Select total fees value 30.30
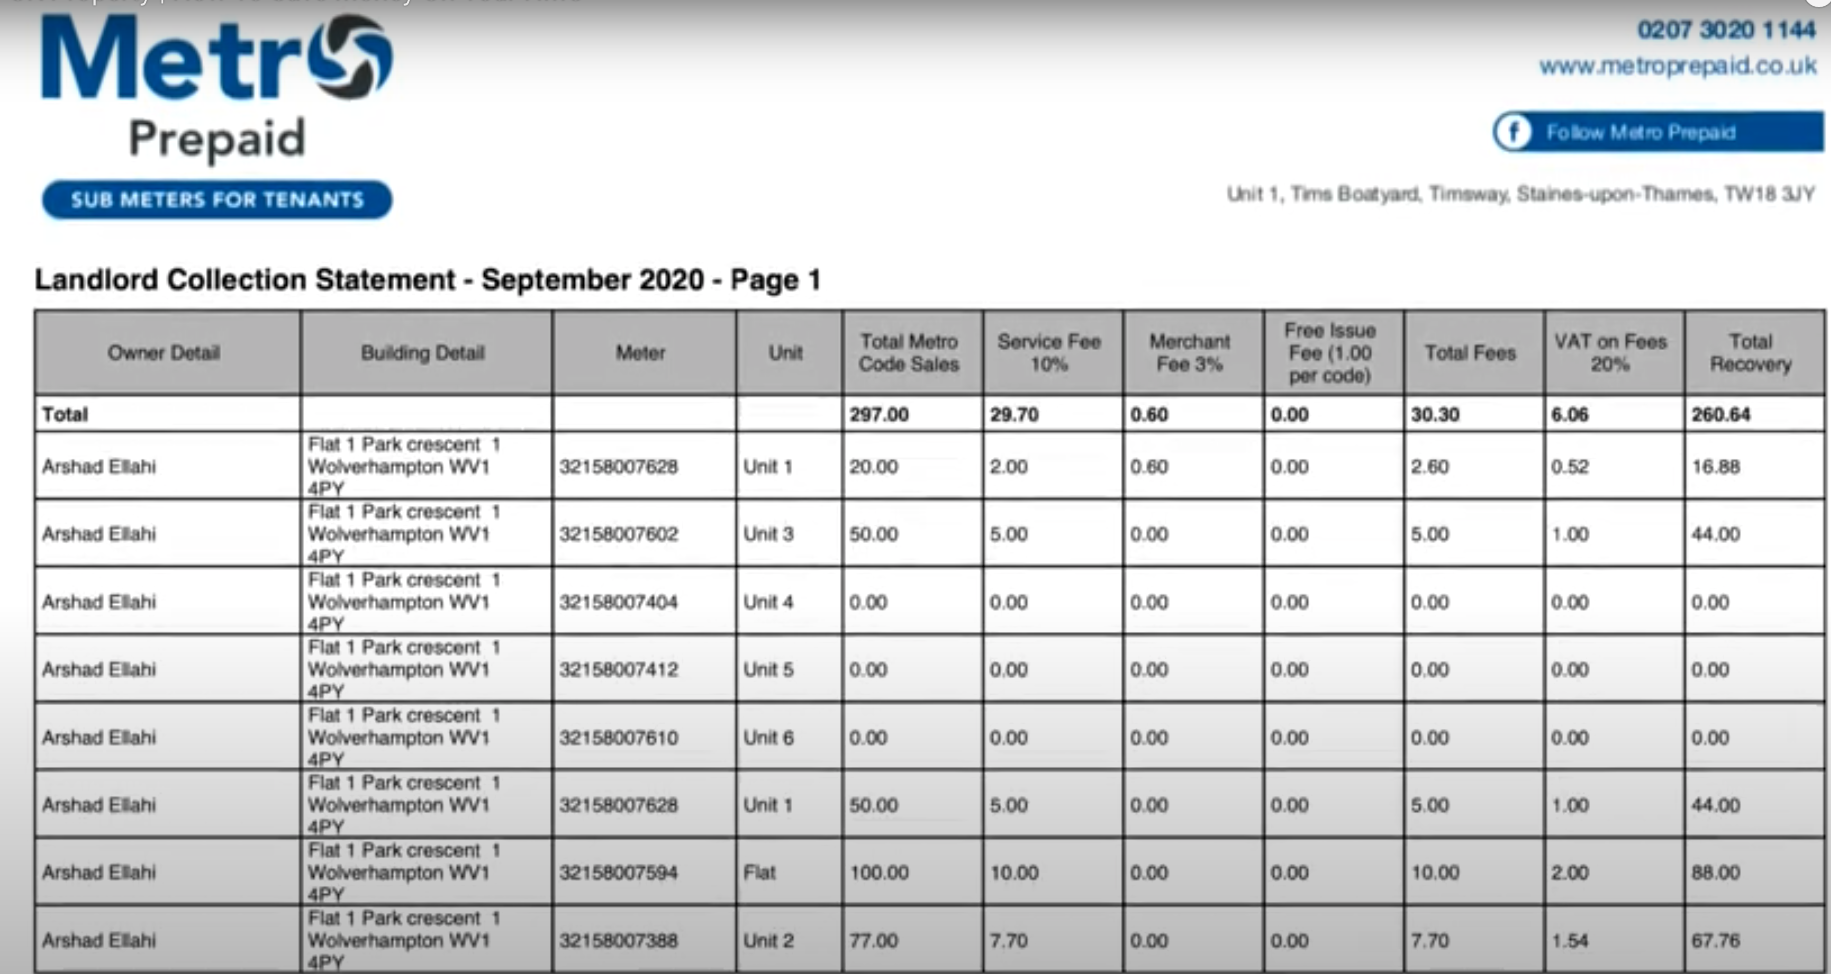Screen dimensions: 1831x974 point(1435,414)
